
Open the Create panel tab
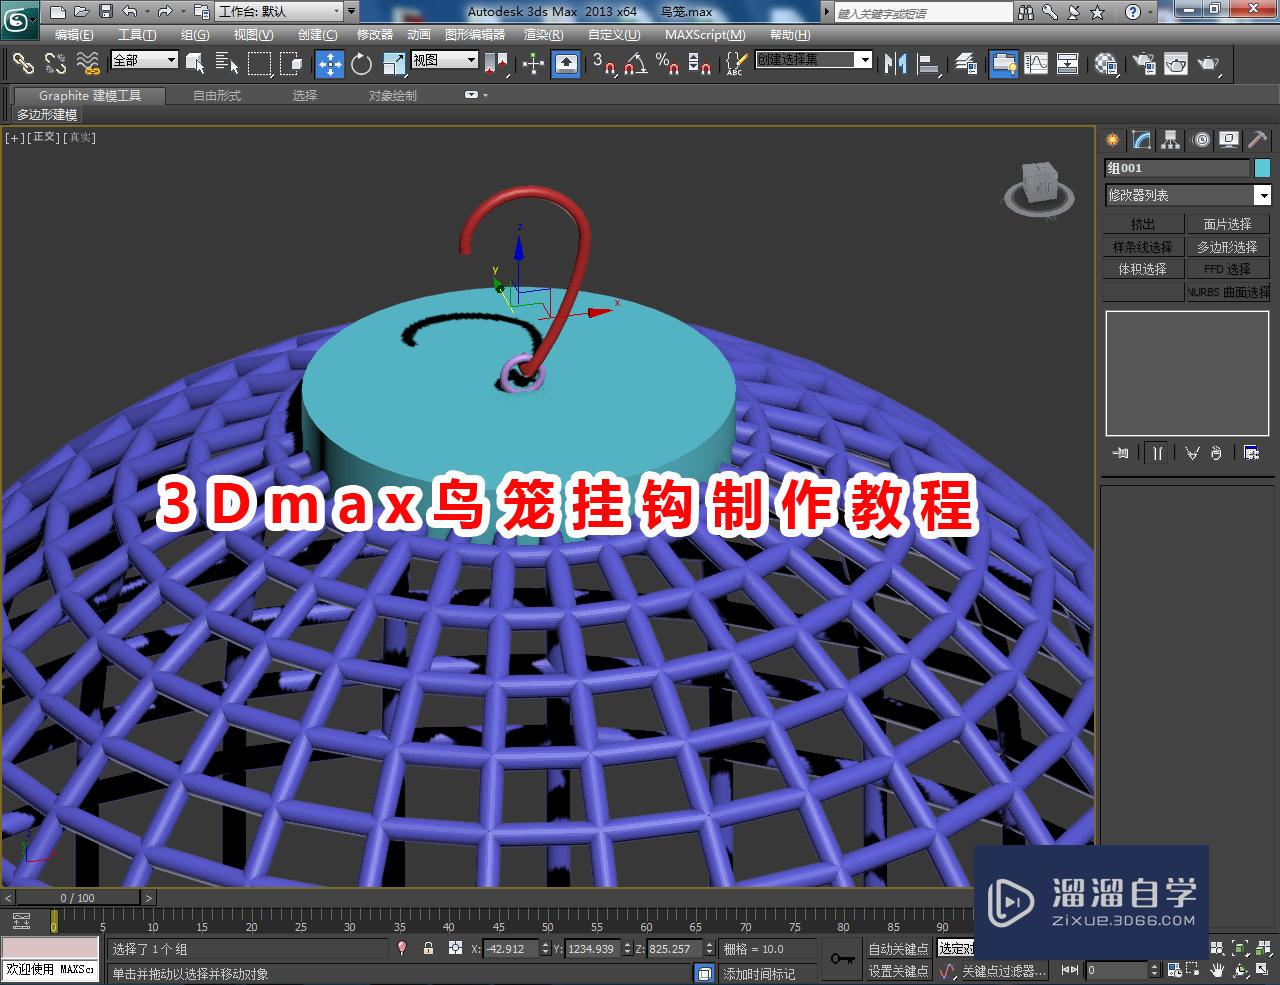click(1113, 140)
